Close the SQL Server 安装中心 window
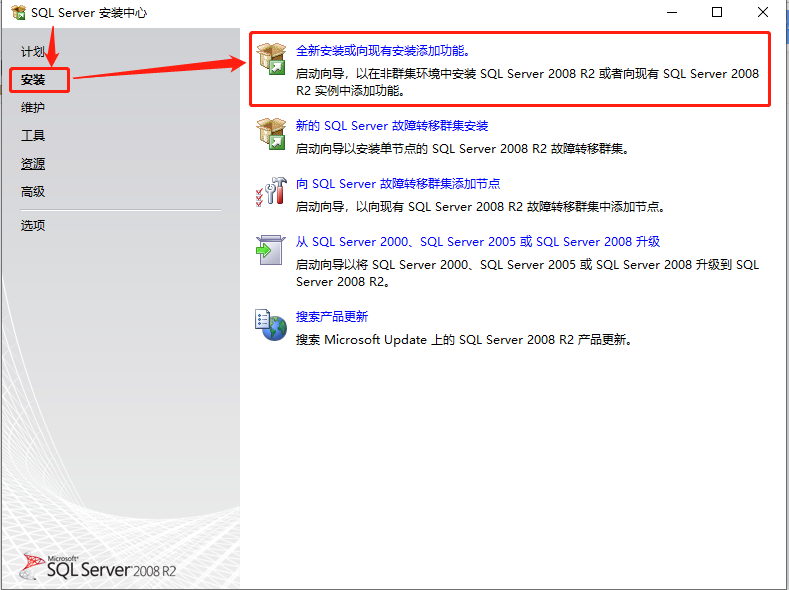Image resolution: width=789 pixels, height=590 pixels. (763, 13)
